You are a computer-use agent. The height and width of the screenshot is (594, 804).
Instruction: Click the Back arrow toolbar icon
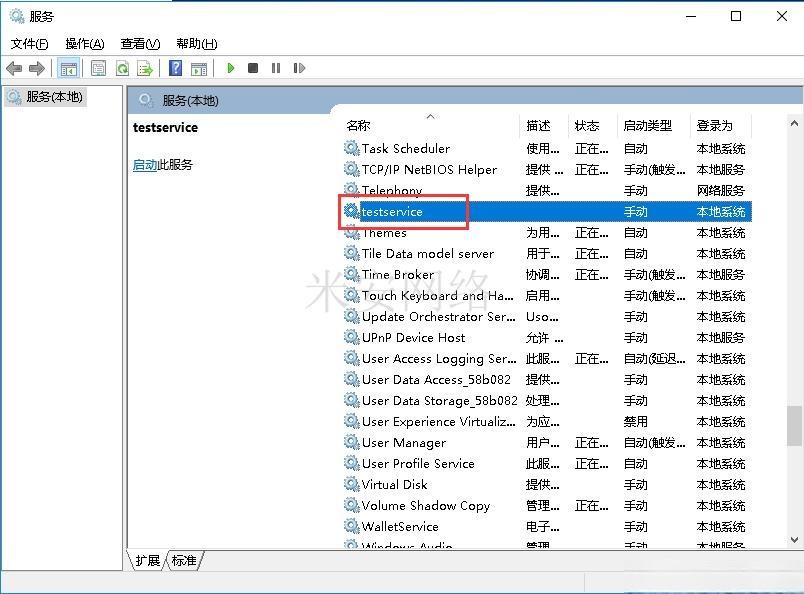[x=14, y=68]
